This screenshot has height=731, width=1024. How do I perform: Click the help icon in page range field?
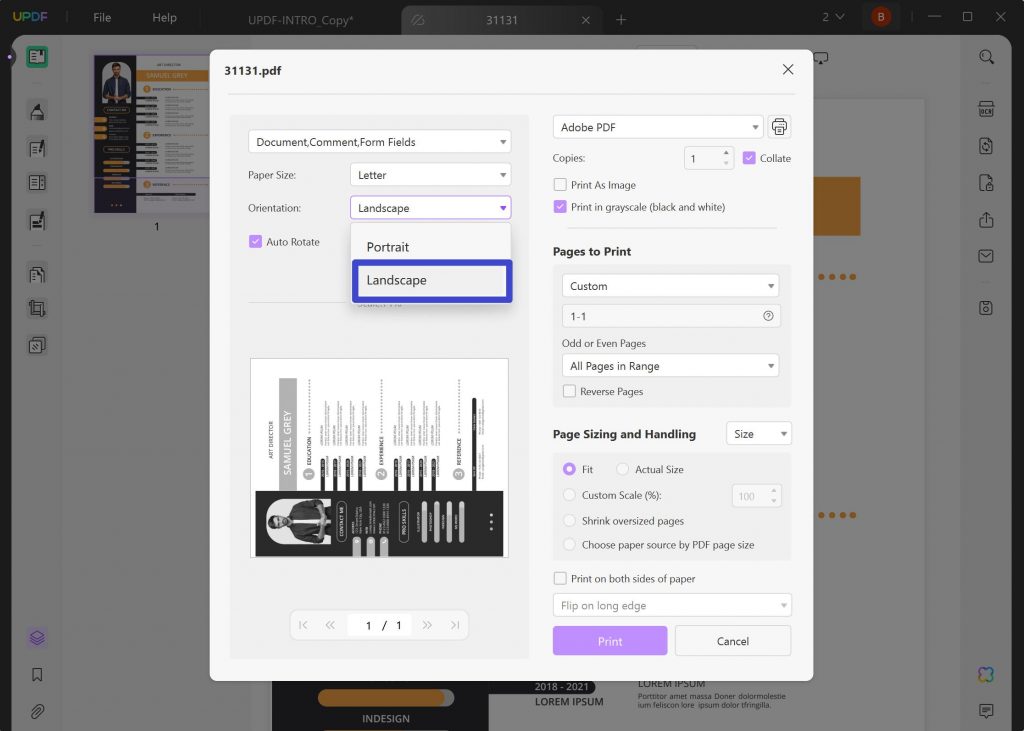tap(768, 316)
